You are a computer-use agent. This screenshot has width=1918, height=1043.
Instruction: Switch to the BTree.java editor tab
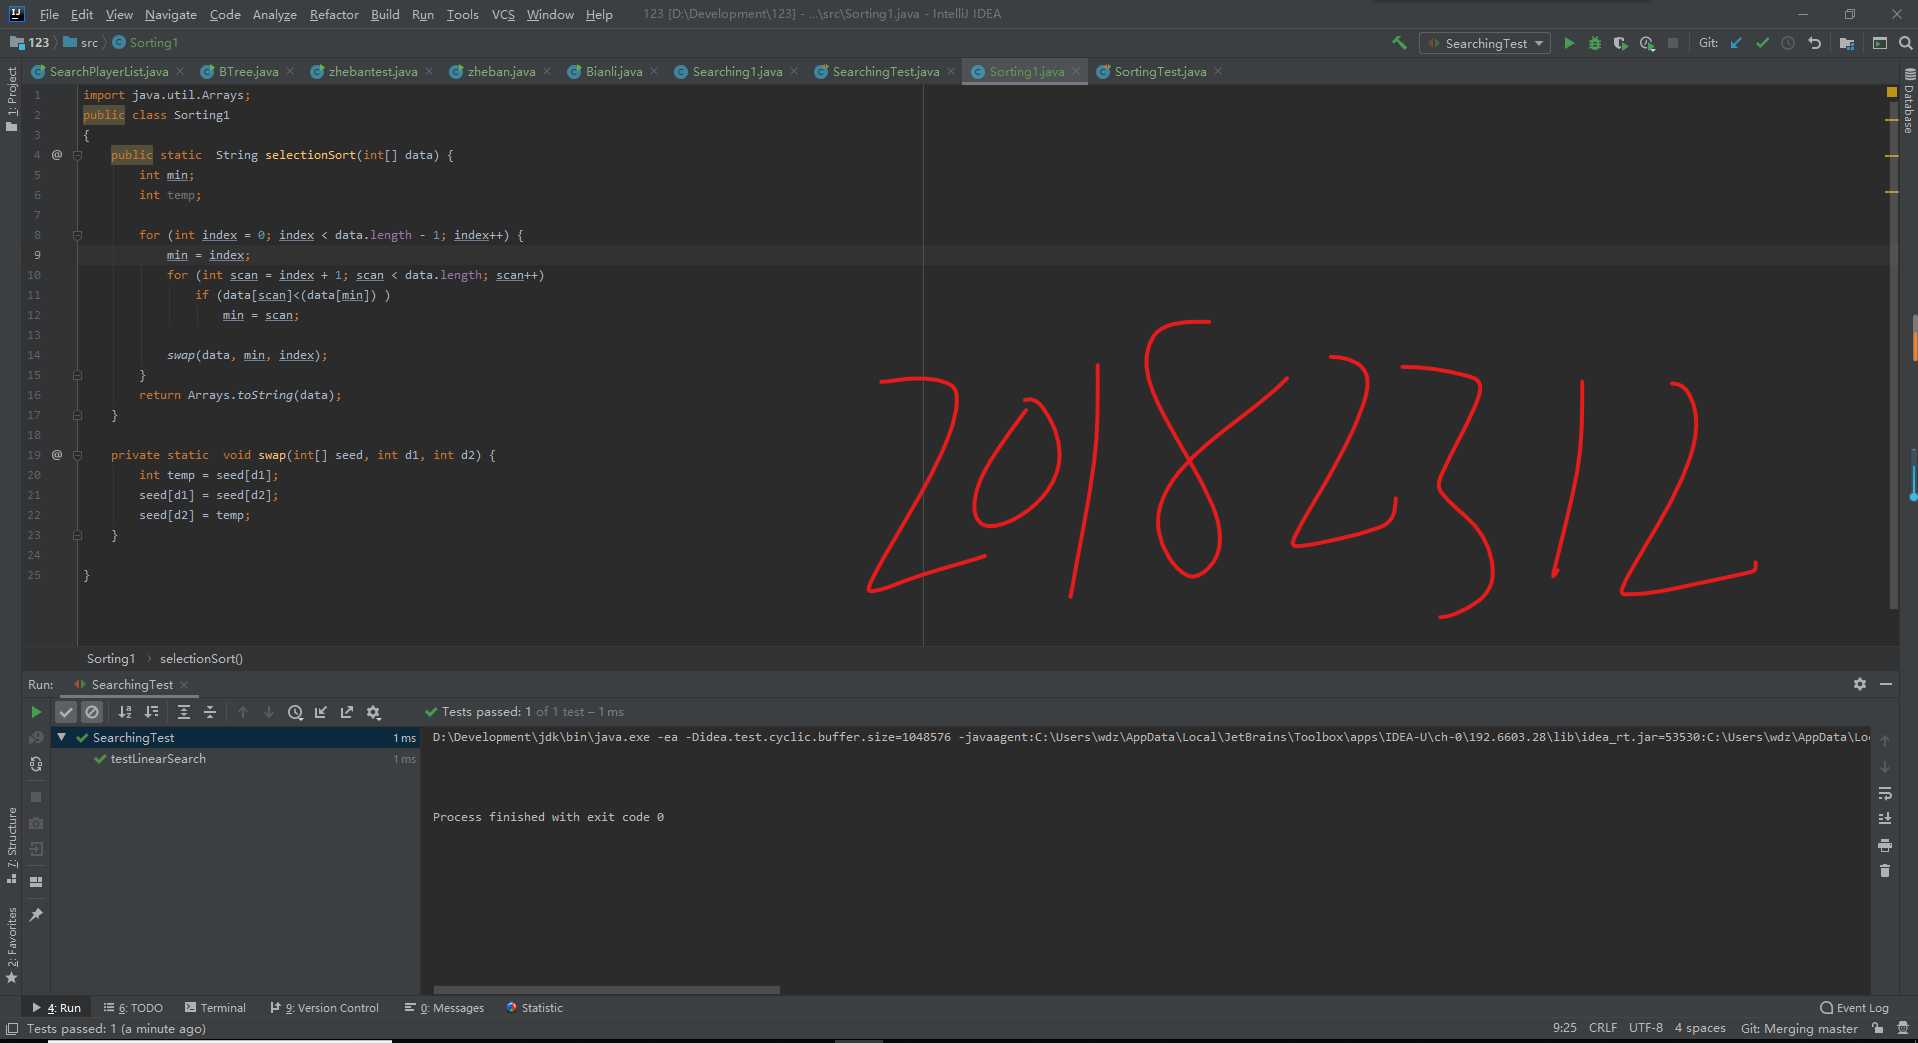coord(248,71)
